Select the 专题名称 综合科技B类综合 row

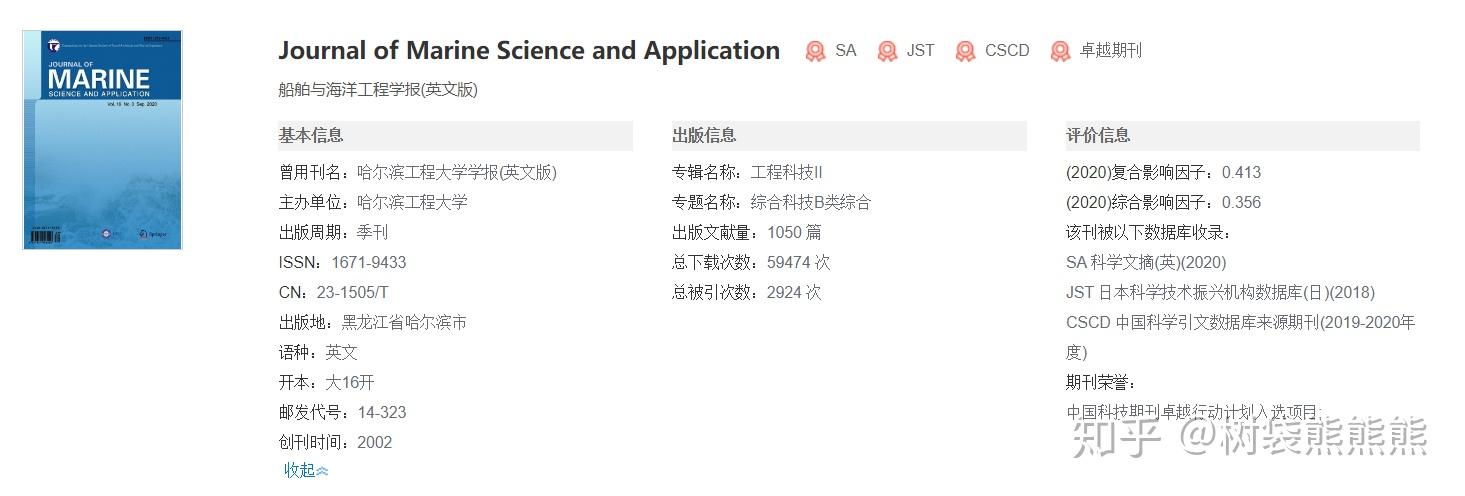click(772, 202)
